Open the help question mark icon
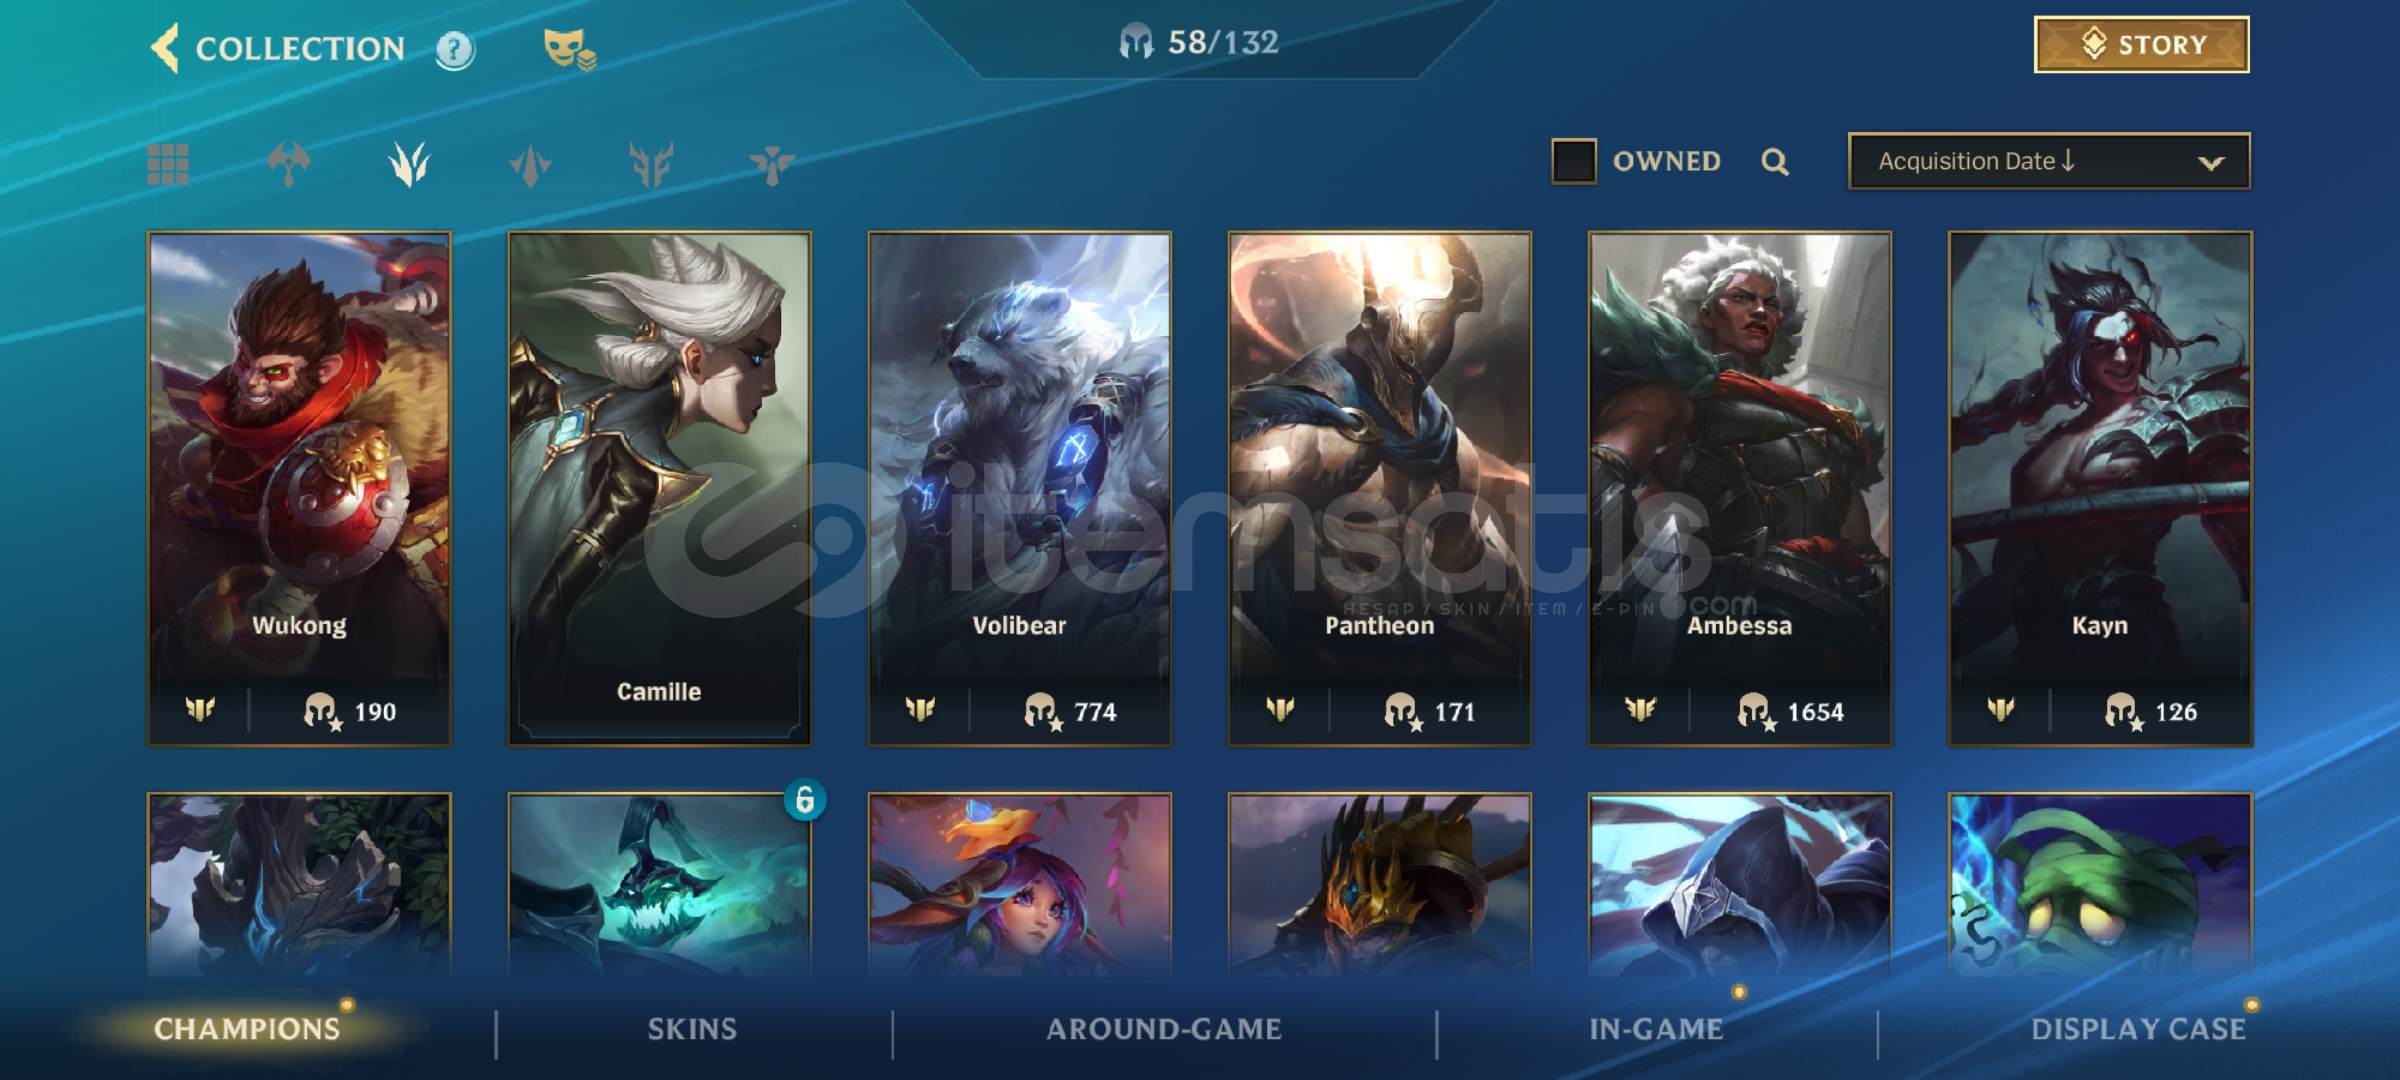 pyautogui.click(x=455, y=49)
